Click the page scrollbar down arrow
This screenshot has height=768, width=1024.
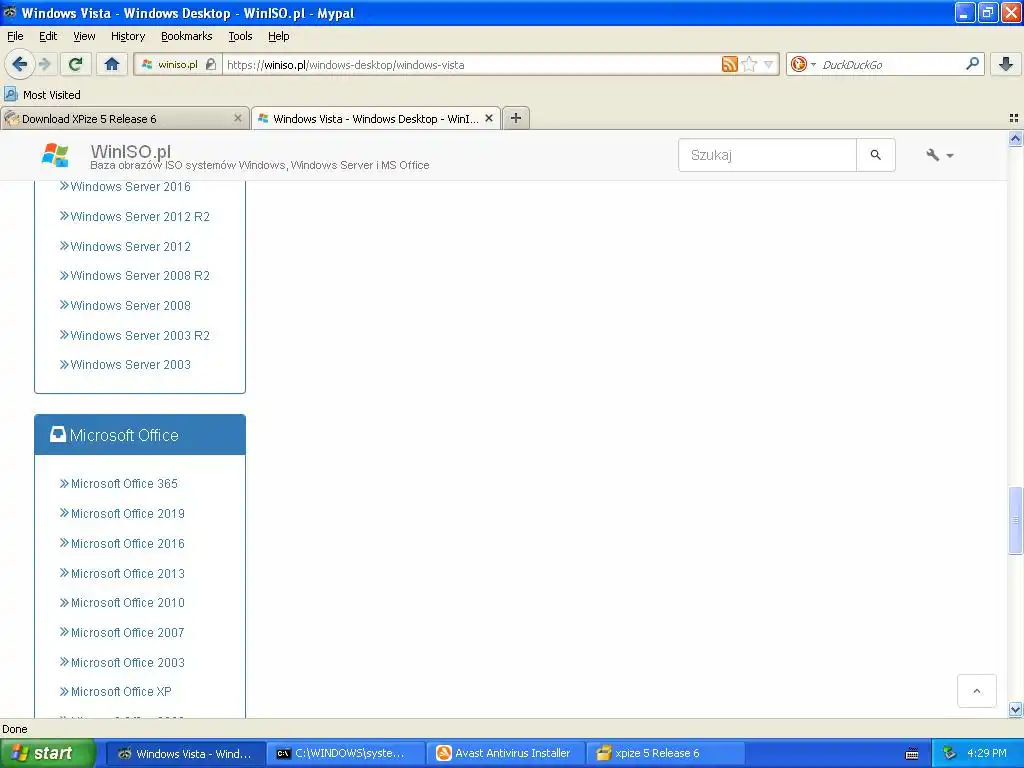click(x=1016, y=709)
